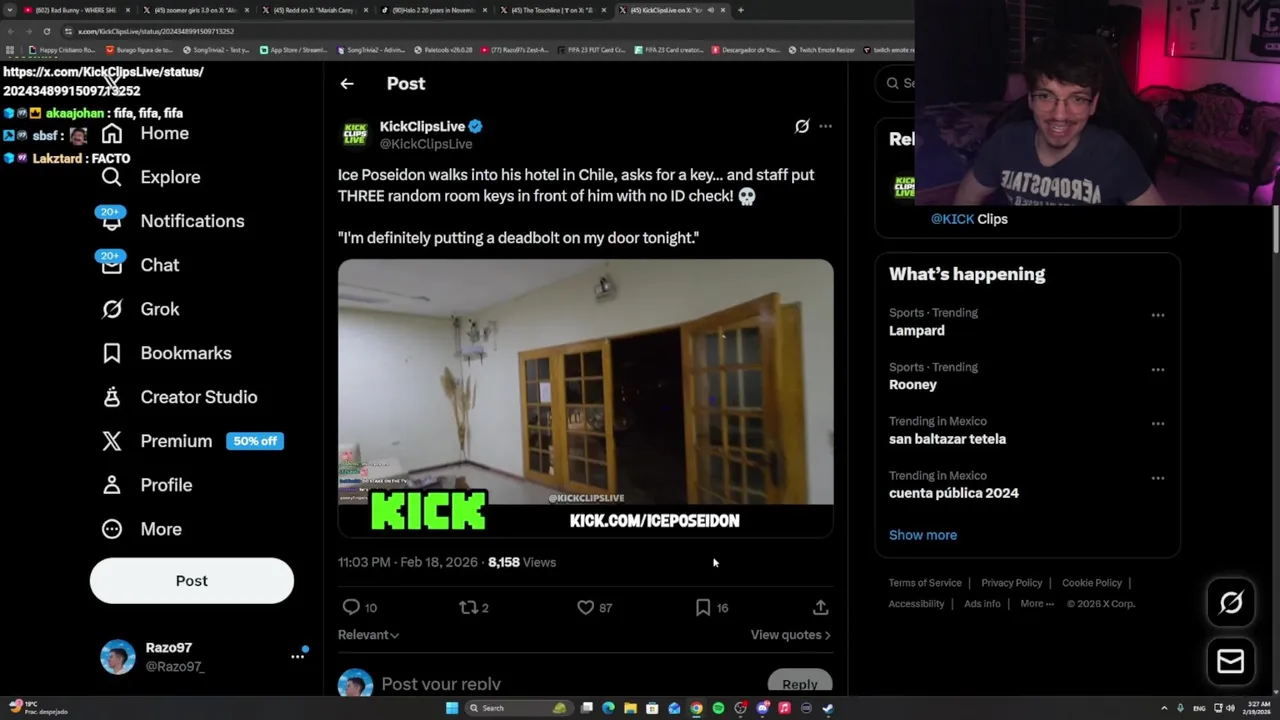Switch to Halo 2 20 years tab
1280x720 pixels.
[435, 10]
